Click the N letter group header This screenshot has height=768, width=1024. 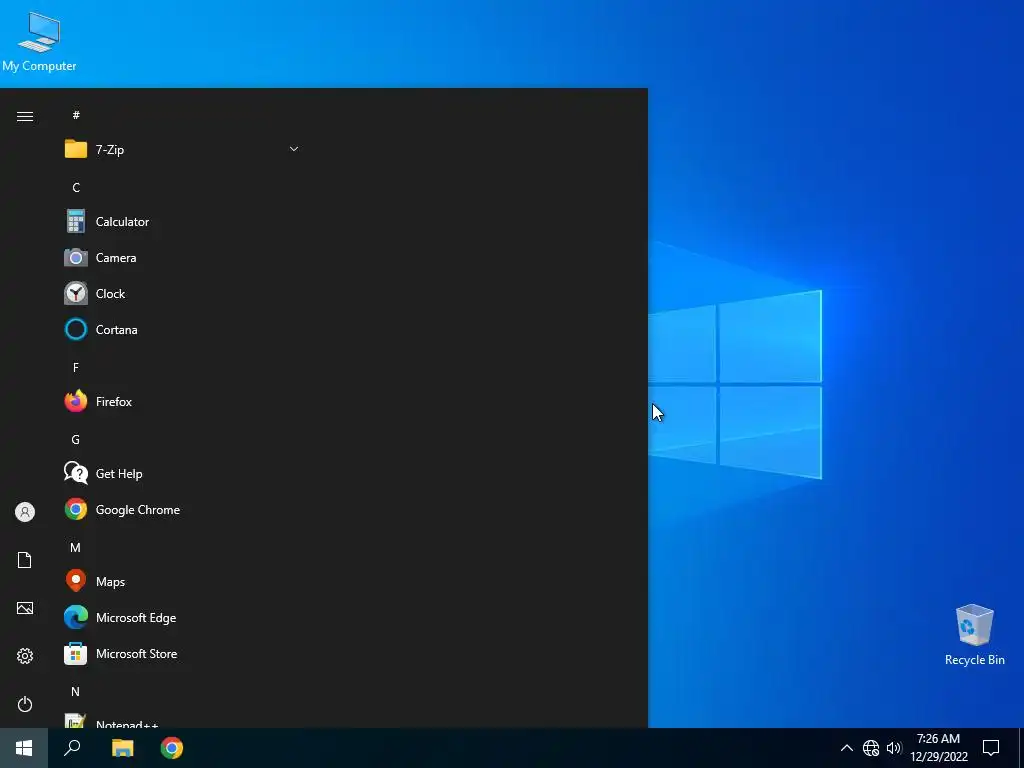76,691
